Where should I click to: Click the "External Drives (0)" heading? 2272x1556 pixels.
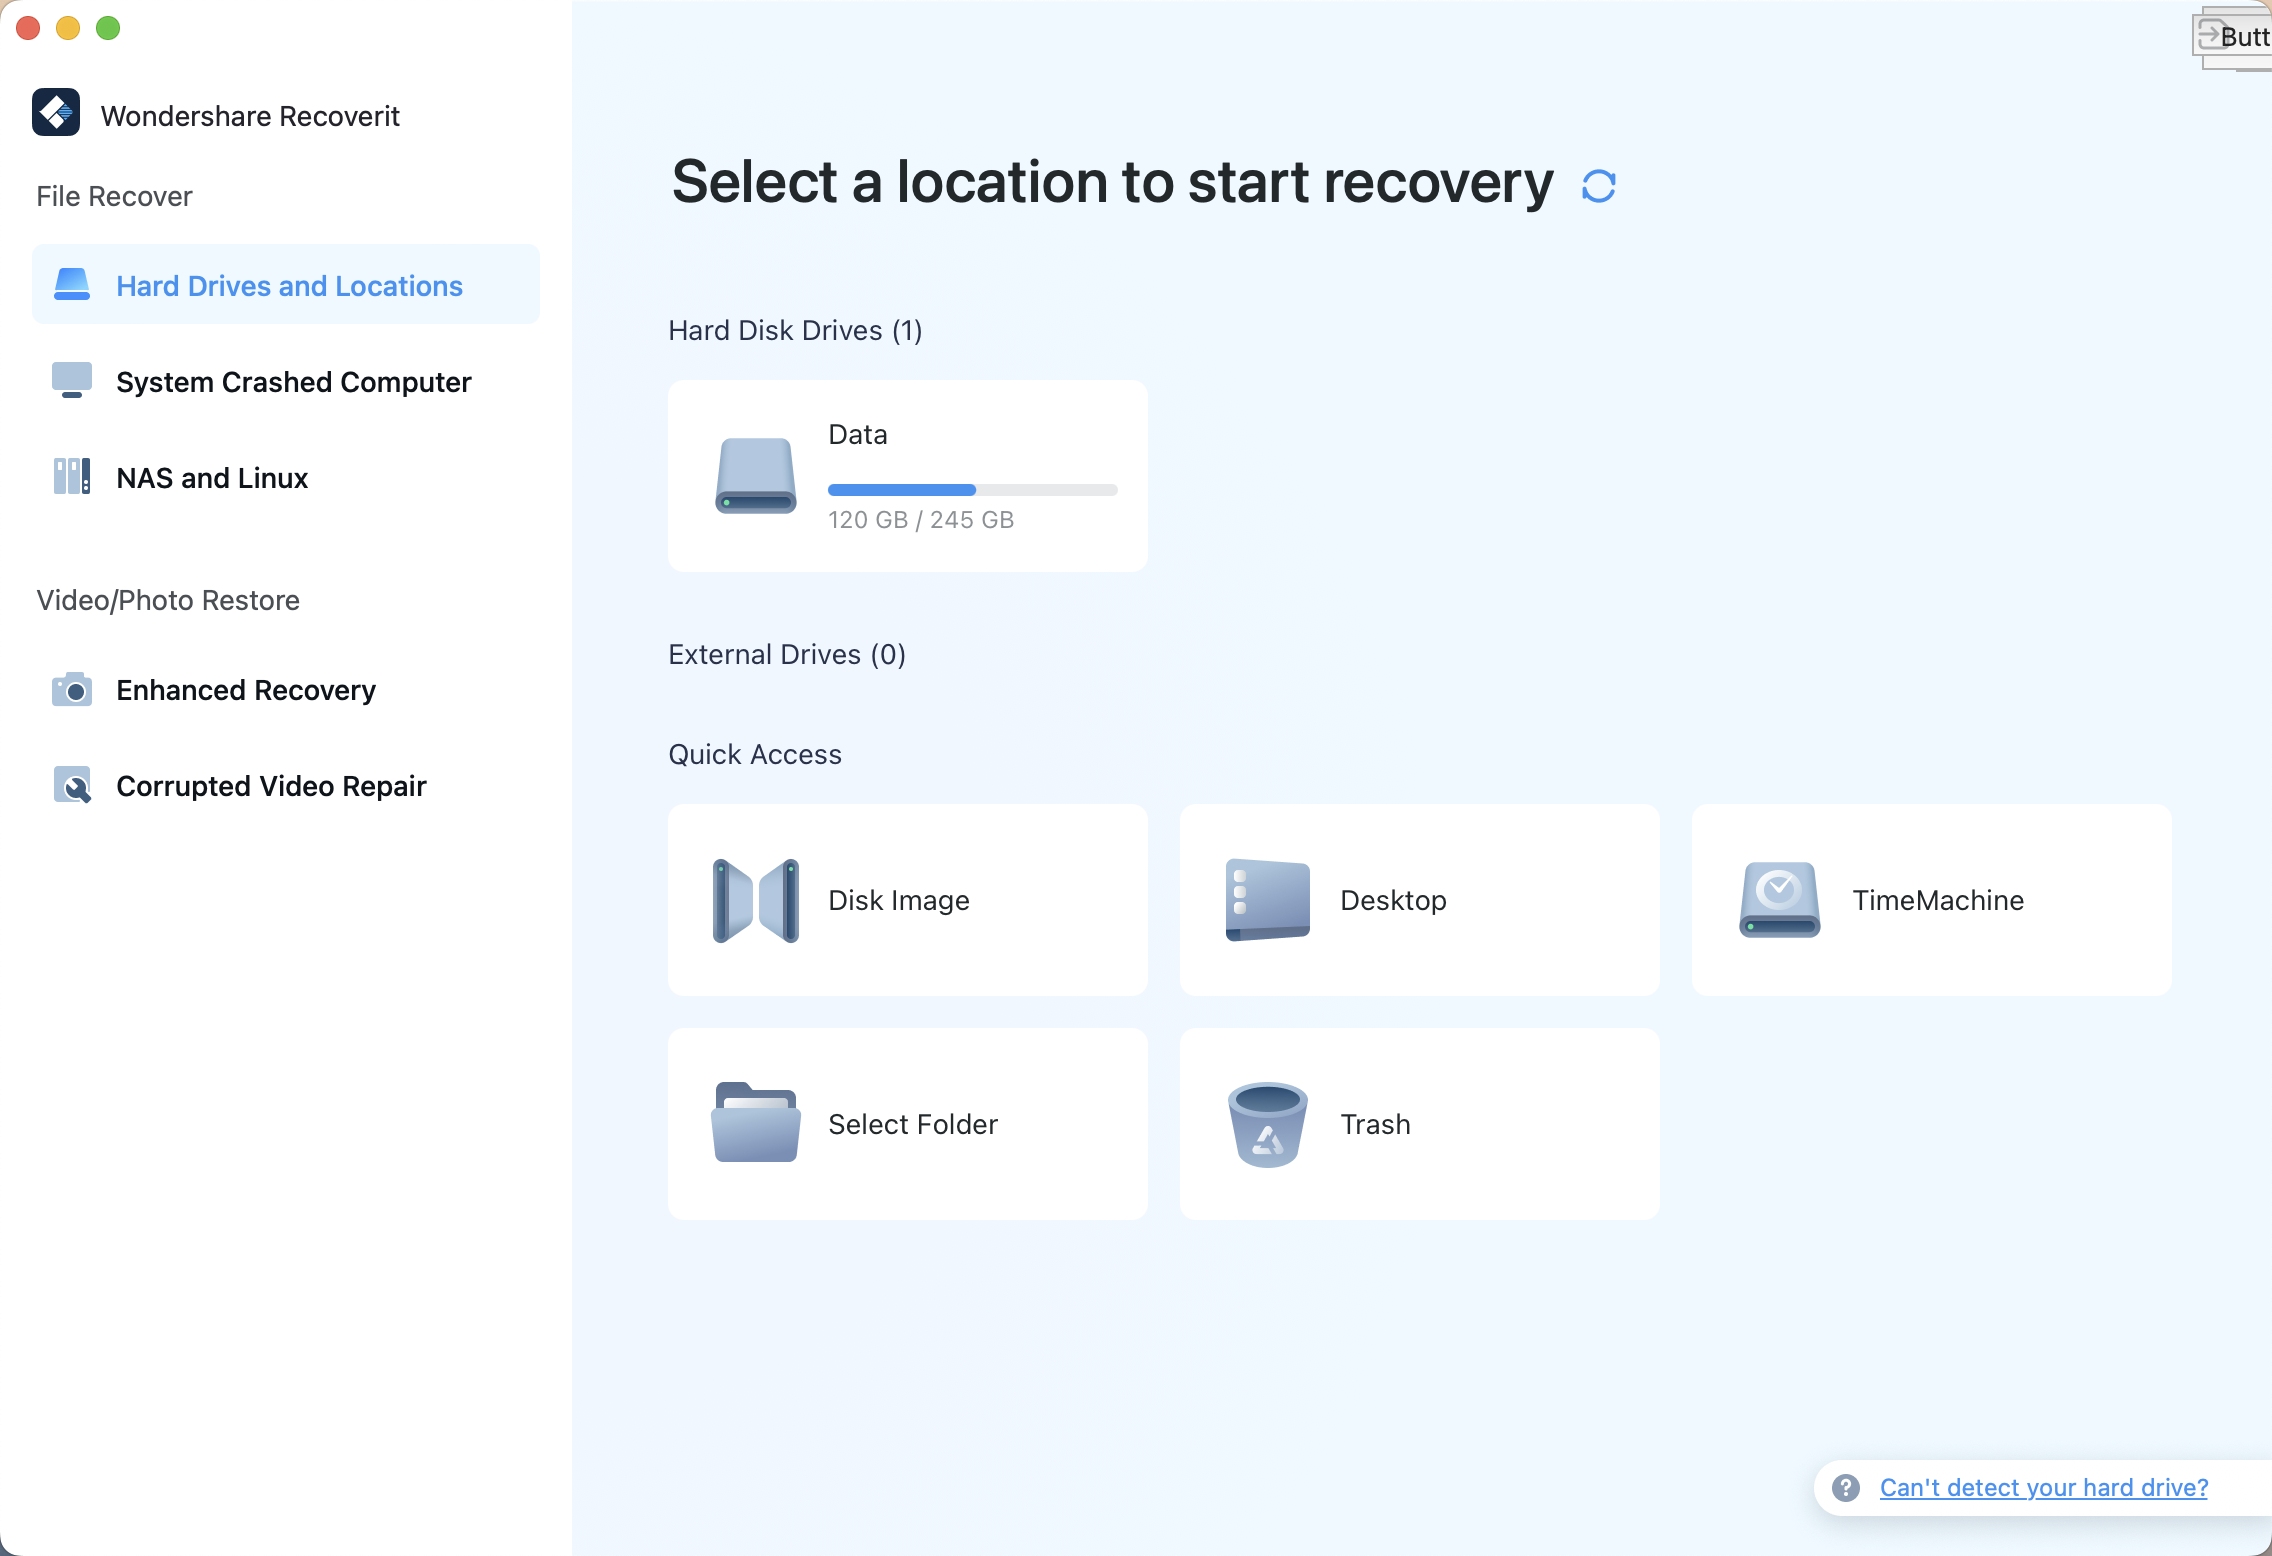coord(787,654)
